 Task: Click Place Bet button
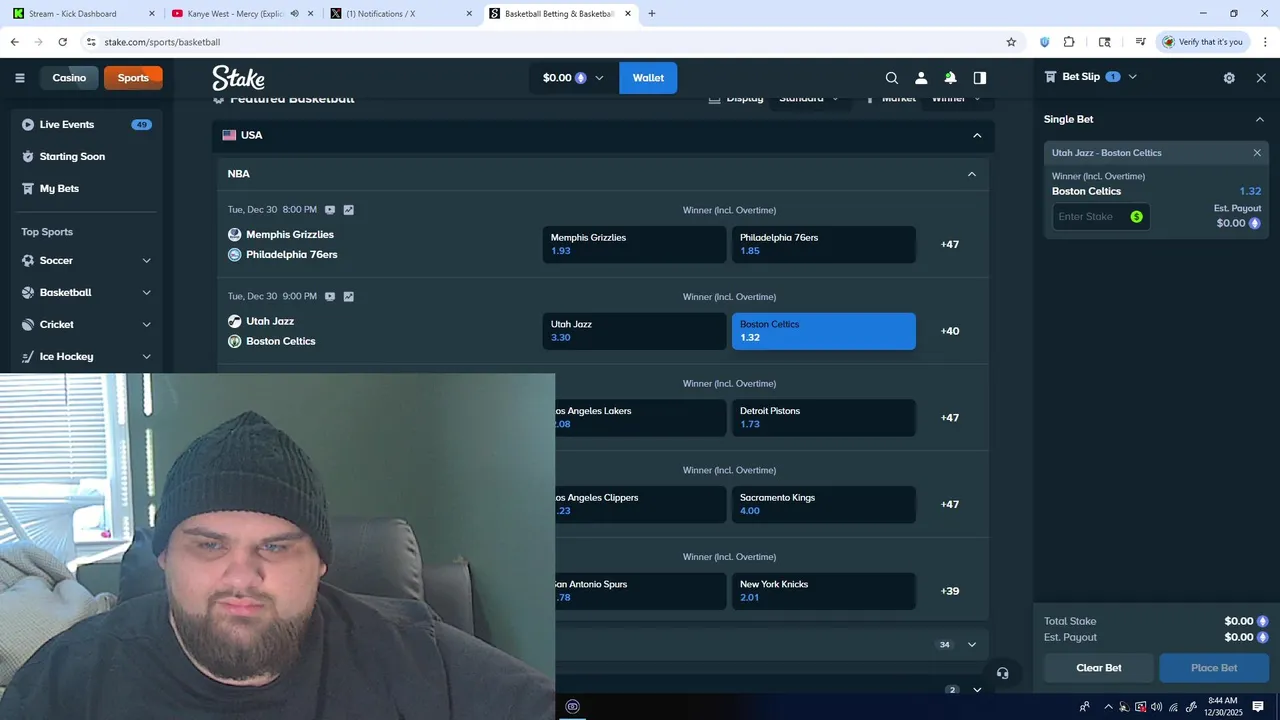tap(1214, 668)
